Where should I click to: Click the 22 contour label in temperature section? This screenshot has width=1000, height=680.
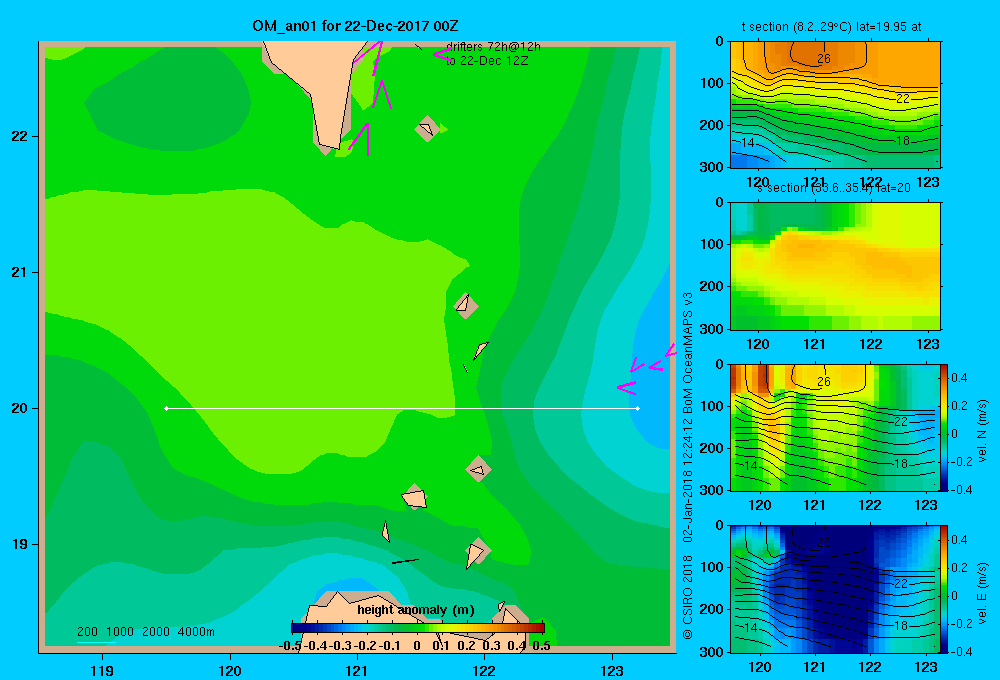(903, 99)
